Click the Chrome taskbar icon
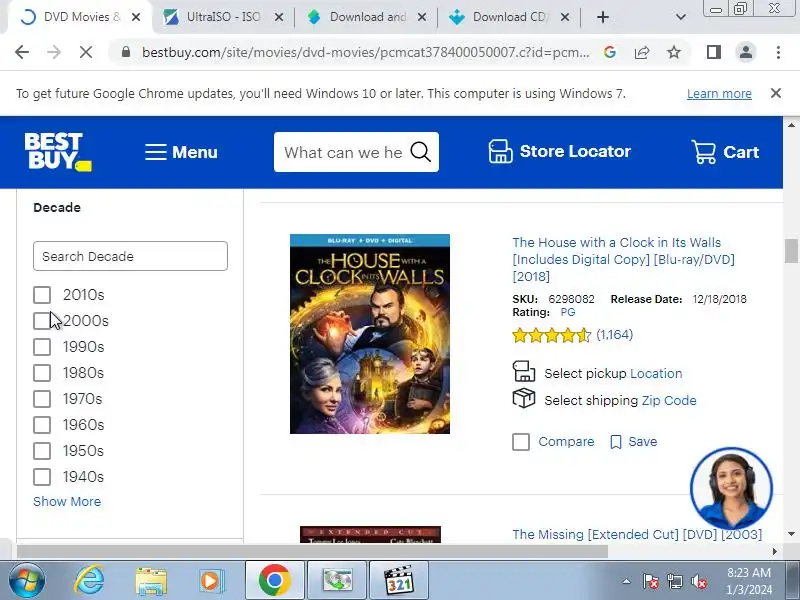Image resolution: width=800 pixels, height=600 pixels. (274, 581)
